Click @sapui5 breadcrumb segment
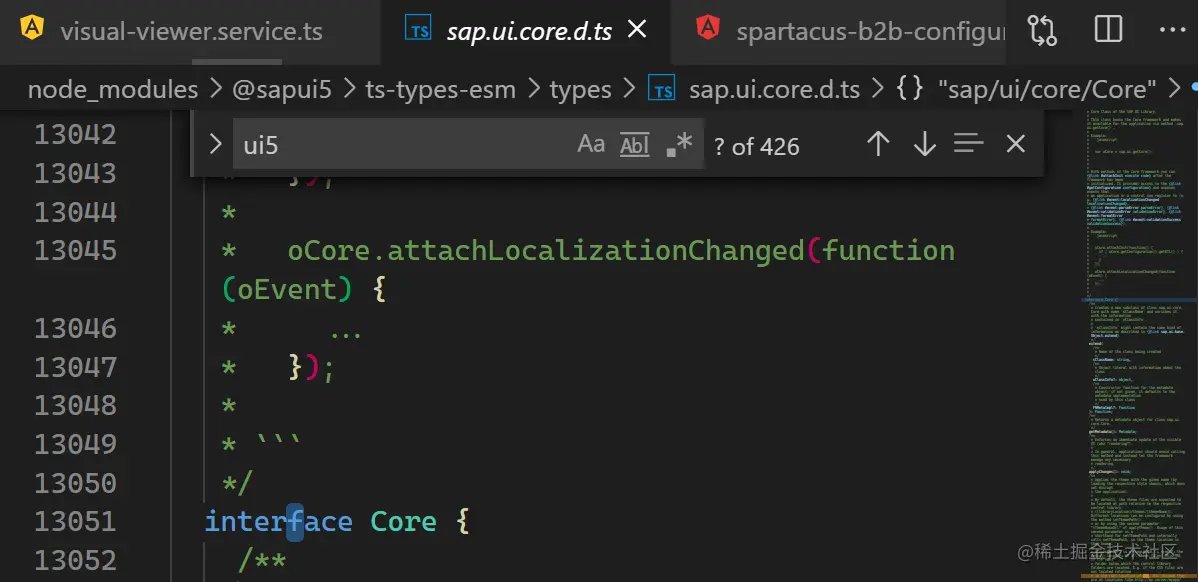Screen dimensions: 1198x582 (282, 90)
